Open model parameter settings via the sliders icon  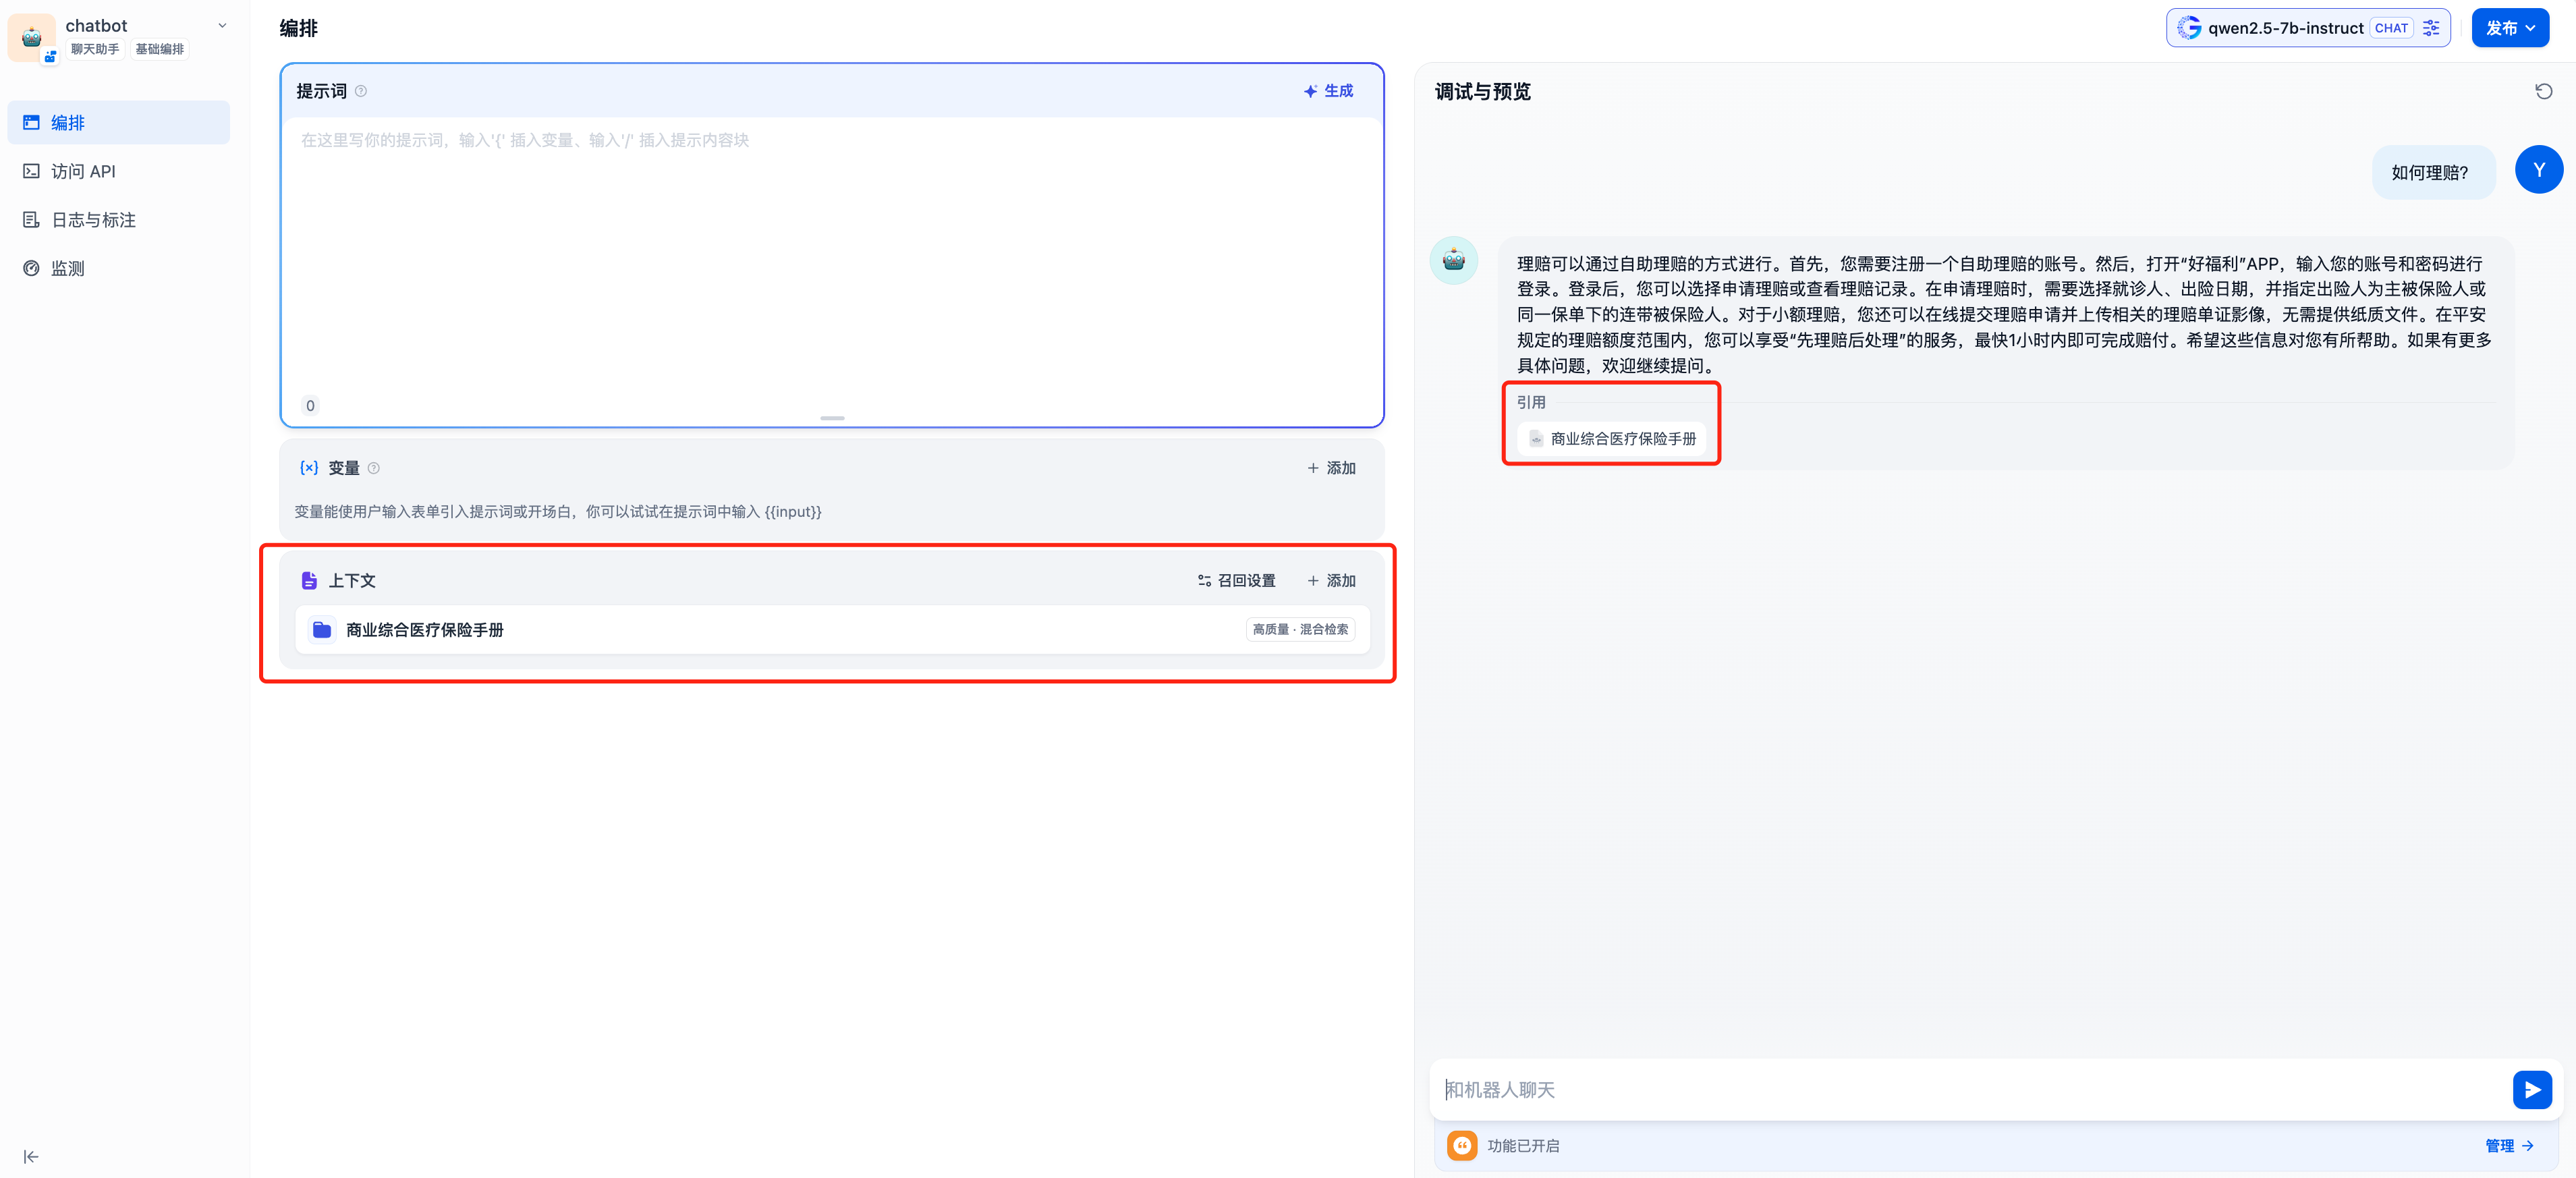pyautogui.click(x=2432, y=27)
